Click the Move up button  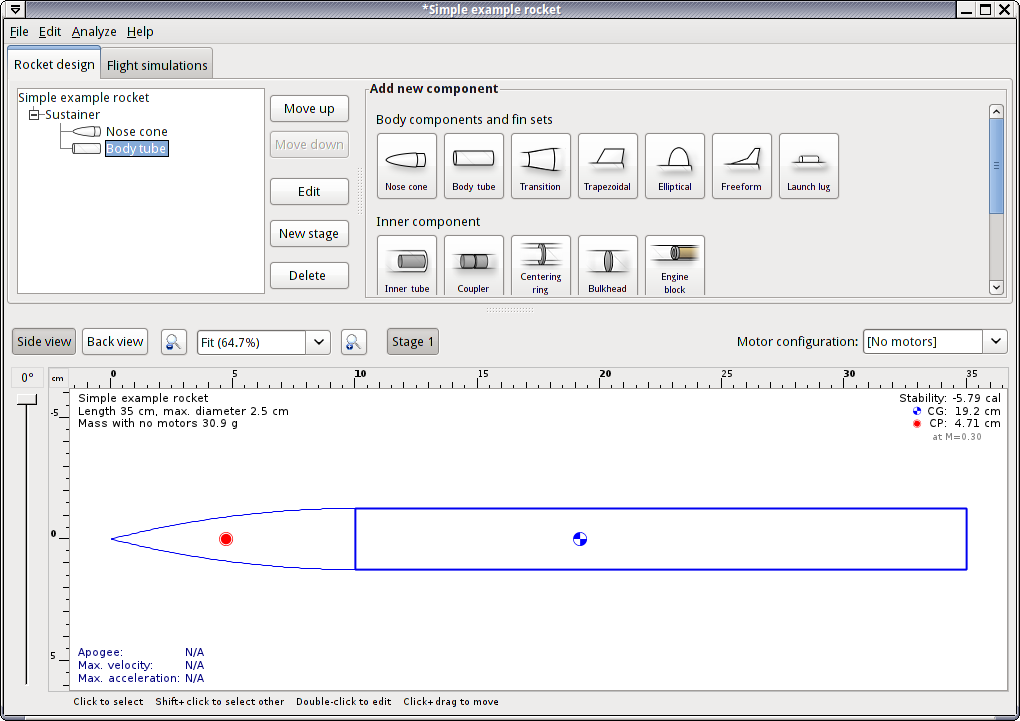(309, 109)
